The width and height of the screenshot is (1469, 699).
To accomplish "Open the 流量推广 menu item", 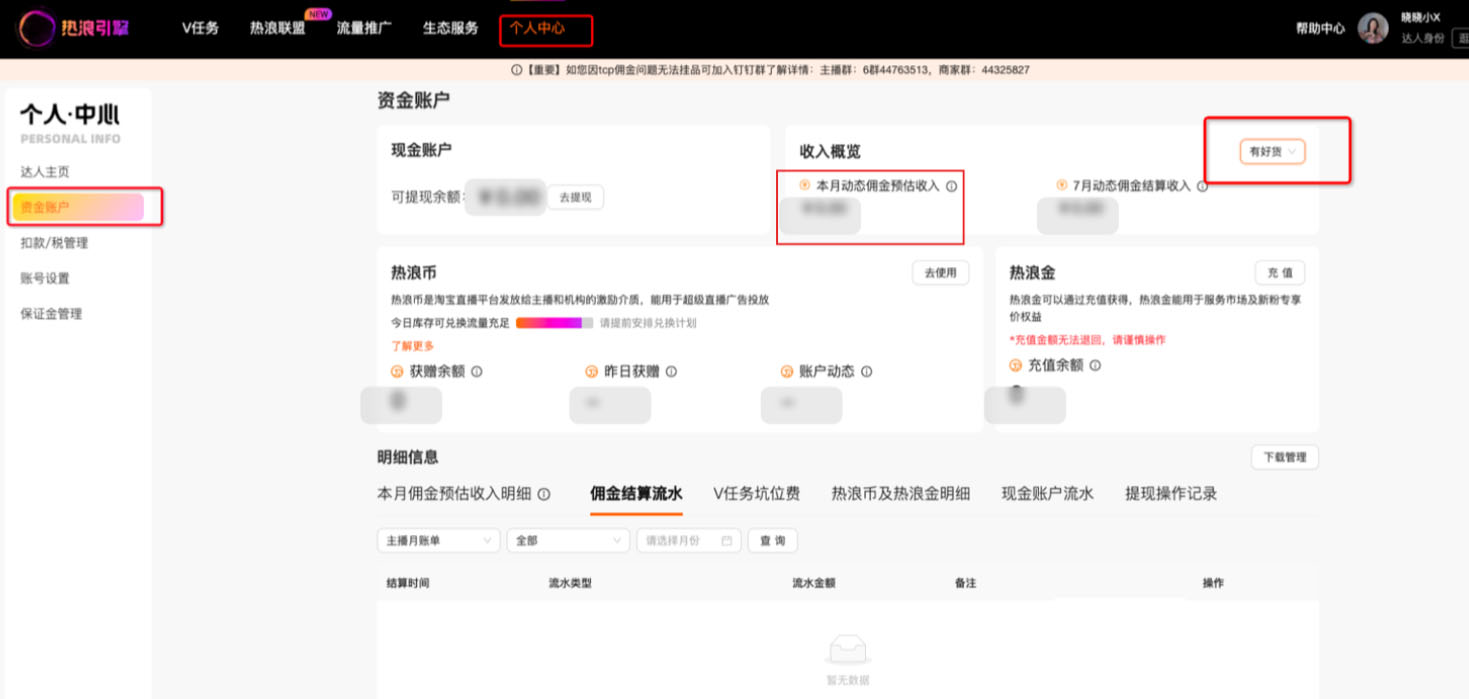I will 363,28.
